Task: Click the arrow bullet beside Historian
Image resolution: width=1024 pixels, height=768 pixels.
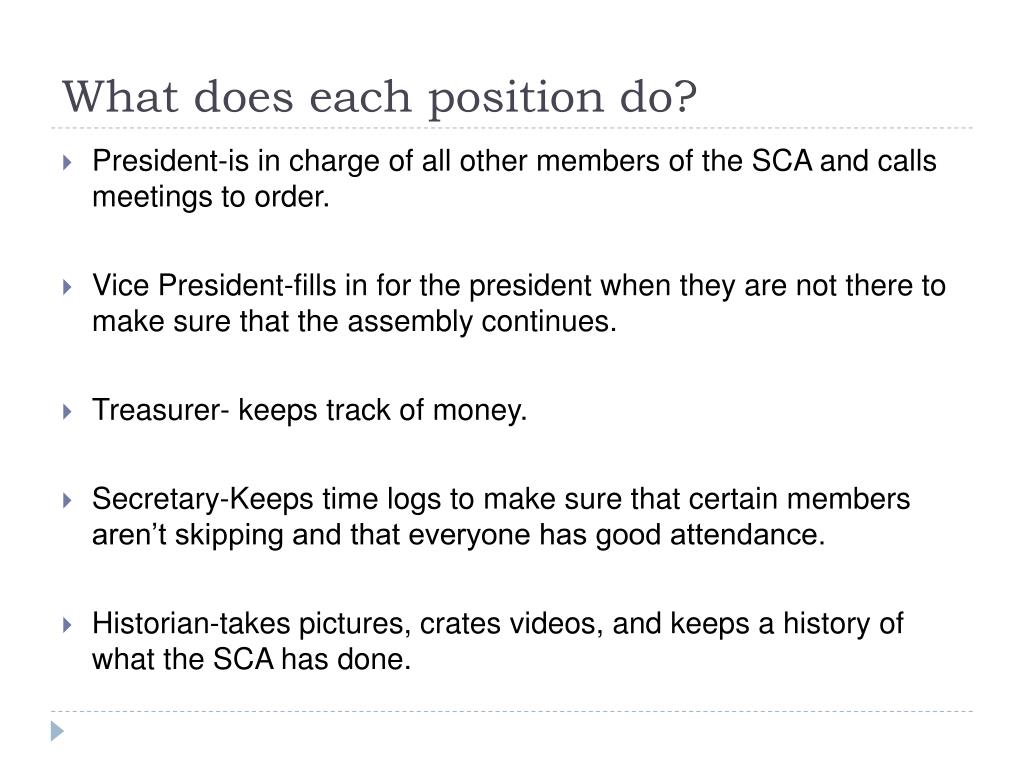Action: coord(67,624)
